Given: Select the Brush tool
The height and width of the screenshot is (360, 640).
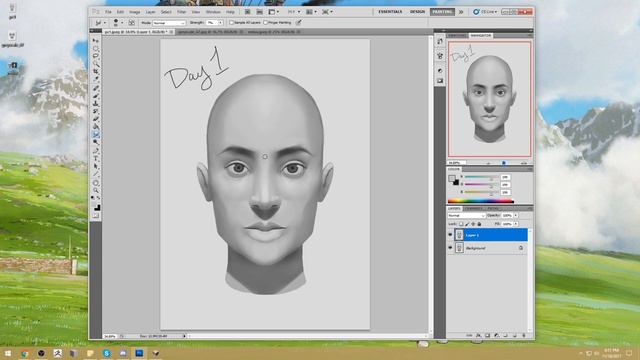Looking at the screenshot, I should [x=96, y=96].
